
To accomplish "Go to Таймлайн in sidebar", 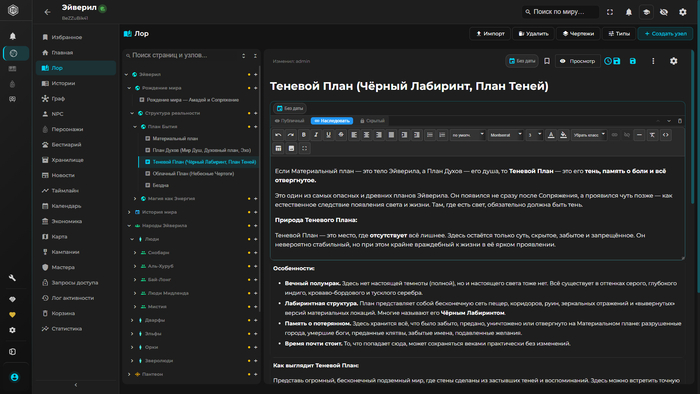I will (76, 191).
